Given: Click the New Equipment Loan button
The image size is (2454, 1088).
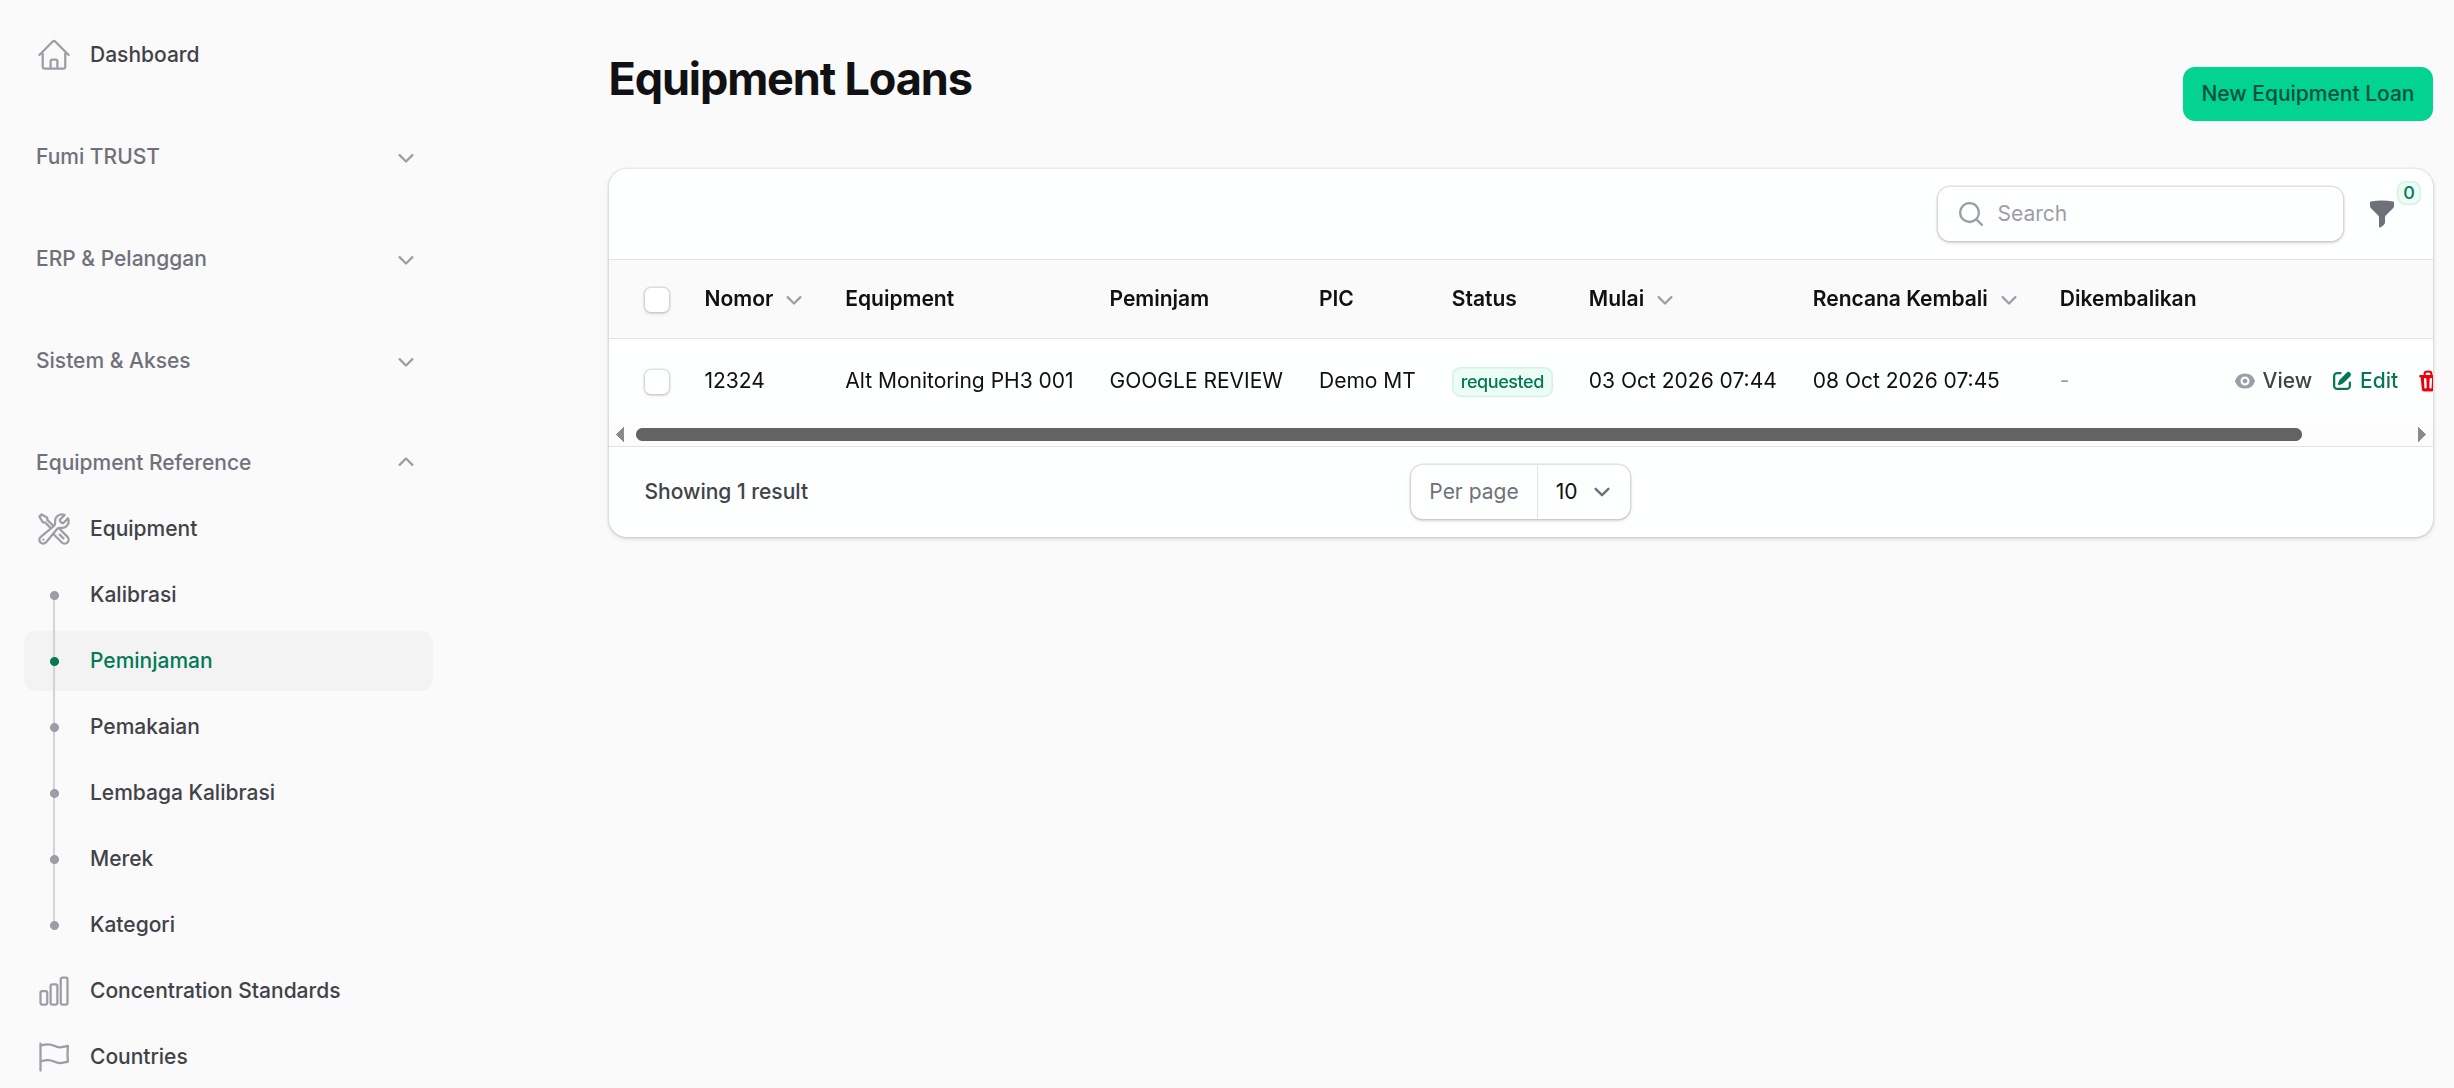Looking at the screenshot, I should pos(2307,94).
